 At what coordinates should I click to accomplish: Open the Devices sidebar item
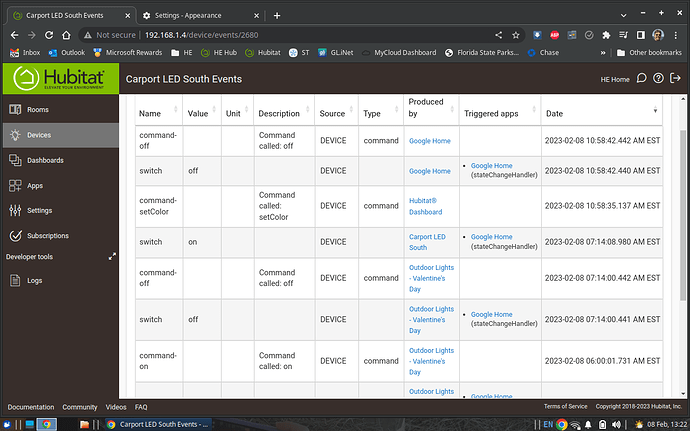coord(60,135)
